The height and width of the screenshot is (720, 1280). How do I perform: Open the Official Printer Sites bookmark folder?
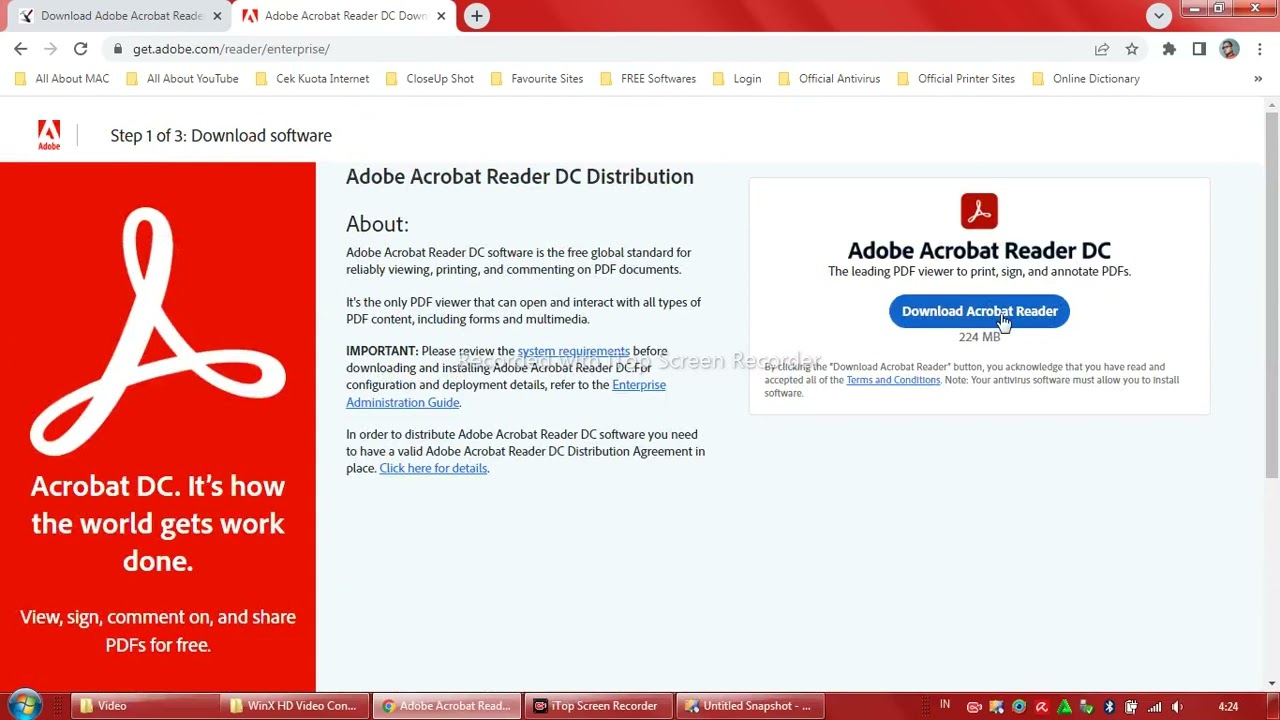coord(956,79)
